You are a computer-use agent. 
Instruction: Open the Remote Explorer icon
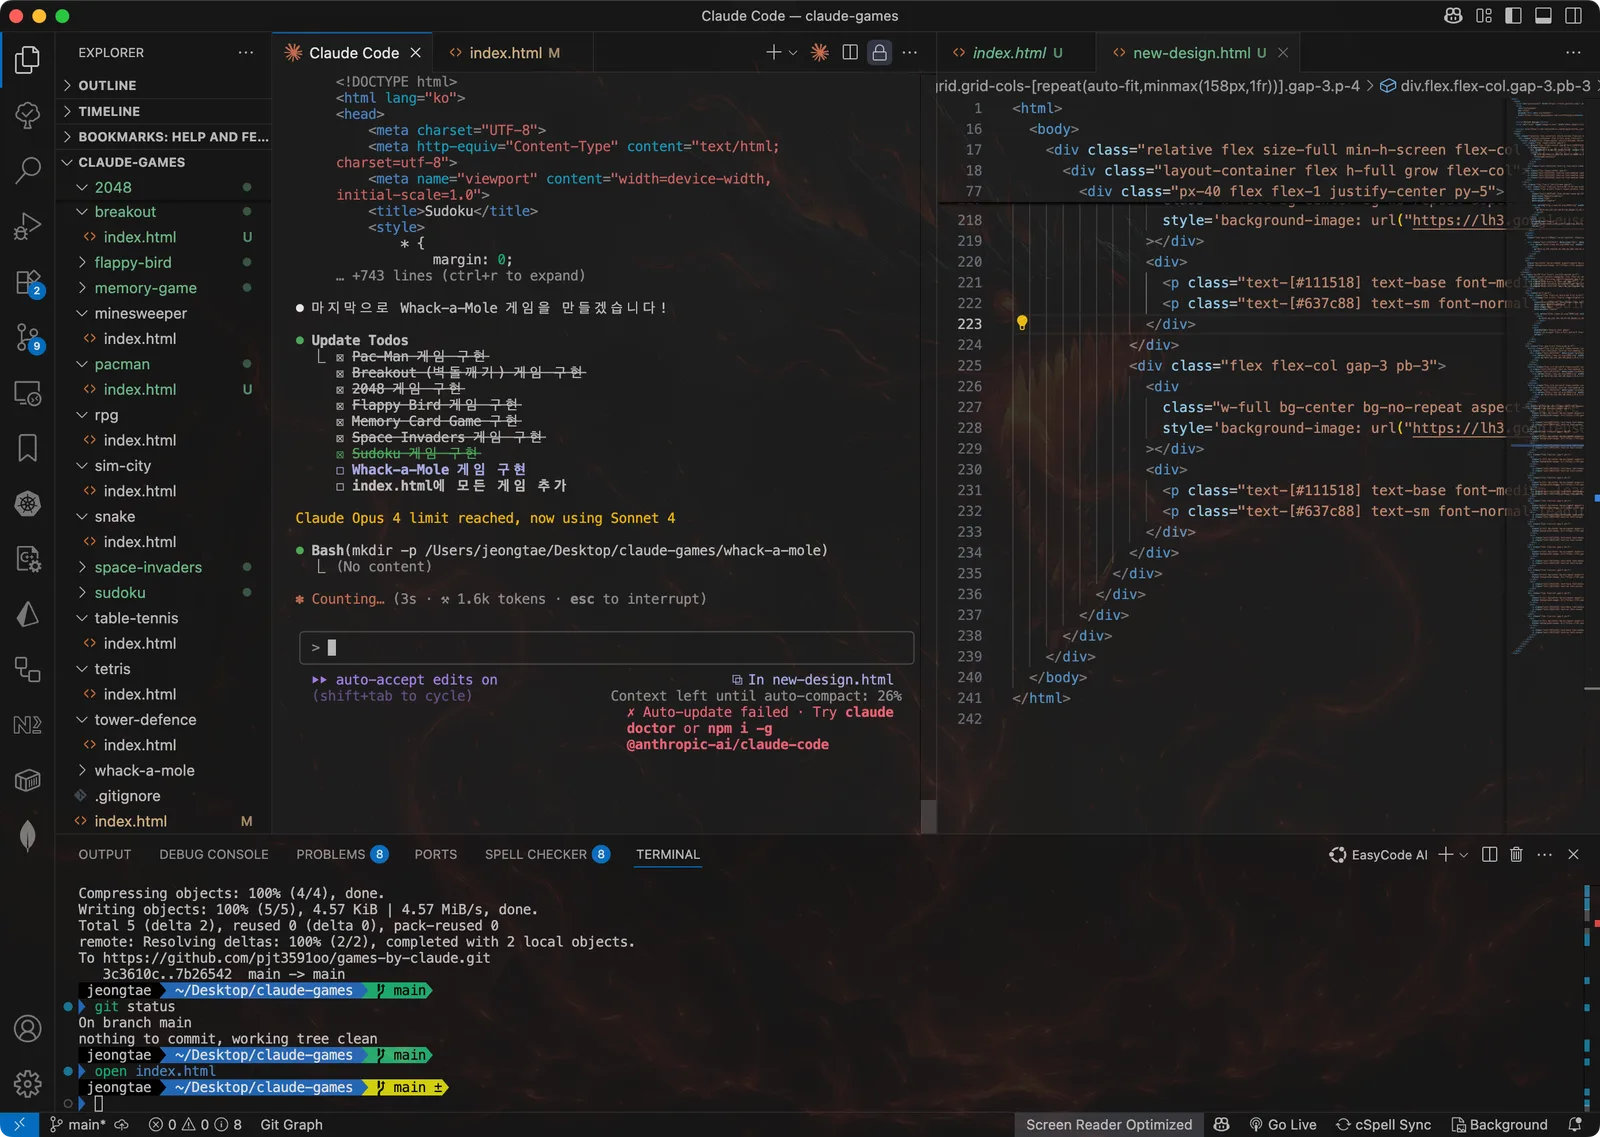point(28,393)
